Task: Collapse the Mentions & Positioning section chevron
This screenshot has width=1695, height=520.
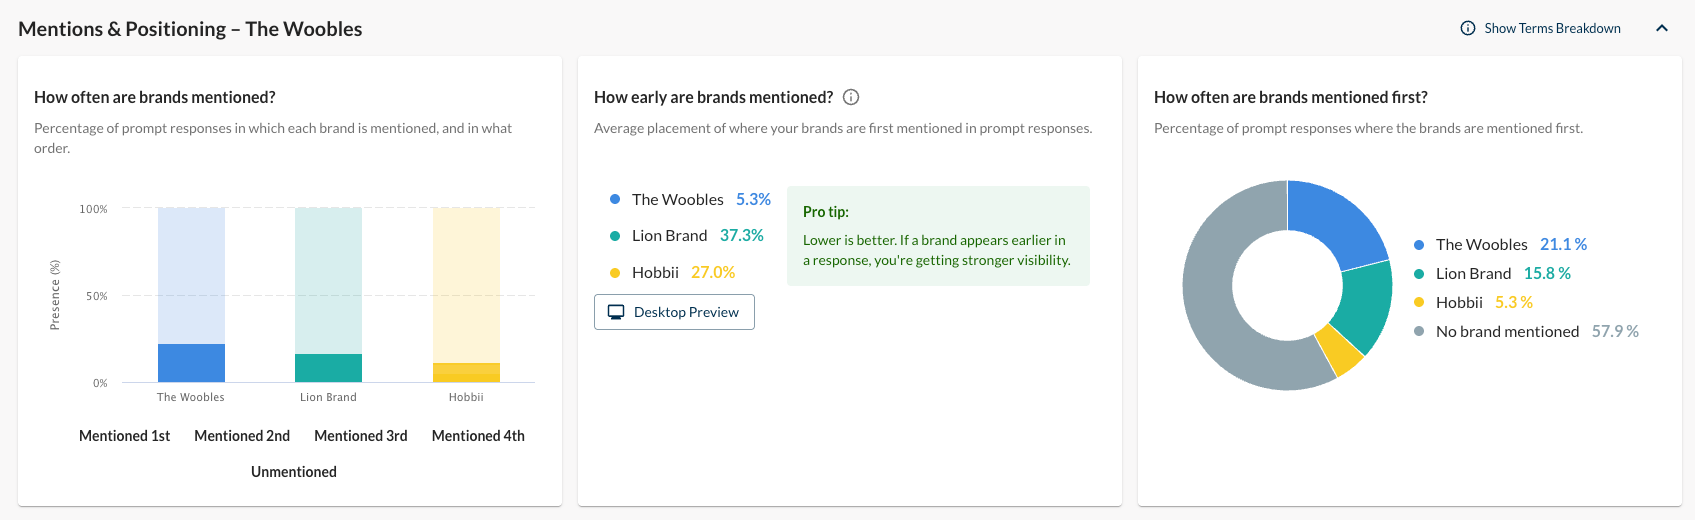Action: tap(1662, 28)
